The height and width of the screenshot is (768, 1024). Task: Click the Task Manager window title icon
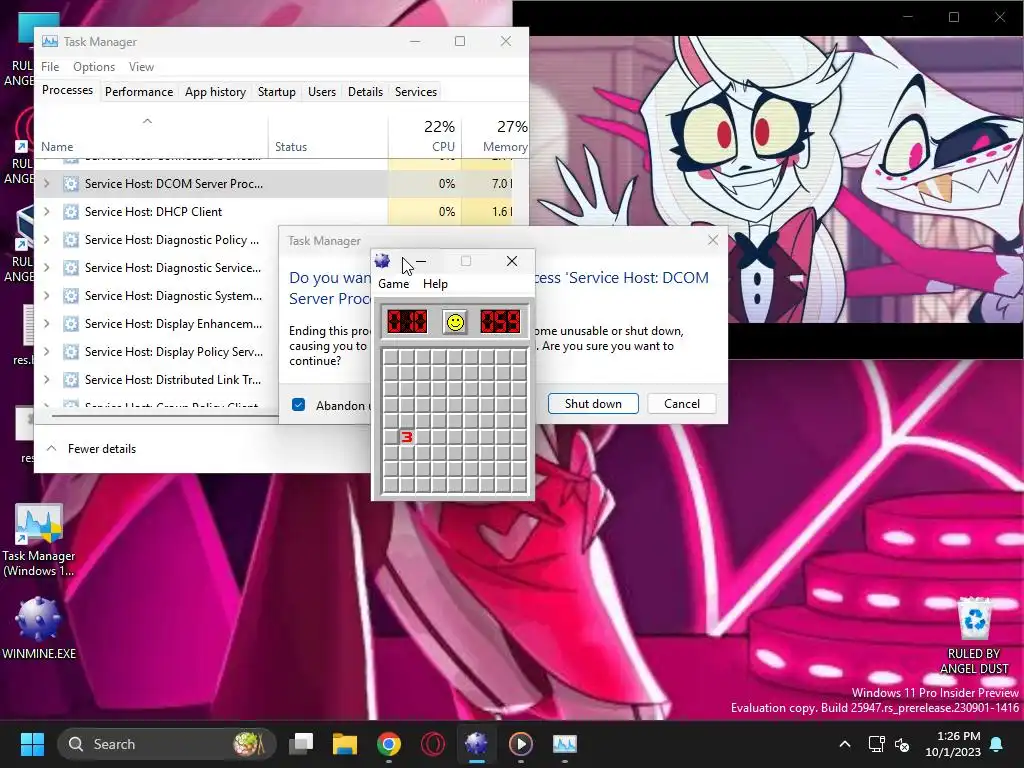point(50,42)
